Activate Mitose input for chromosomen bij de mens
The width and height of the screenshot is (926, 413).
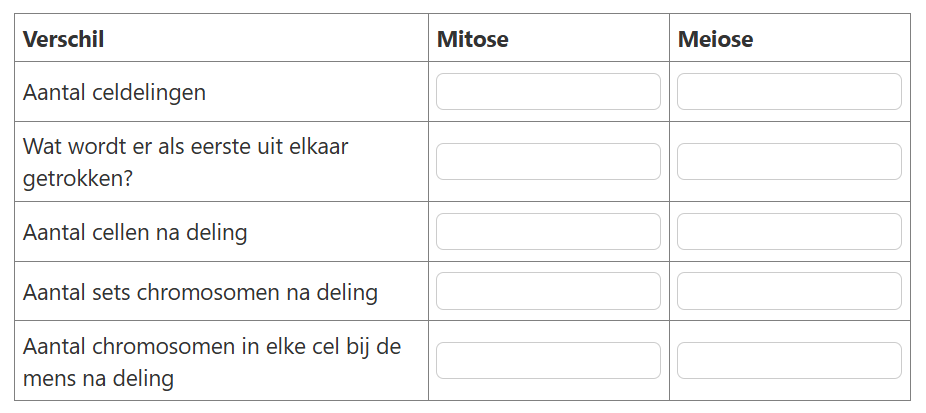[548, 360]
